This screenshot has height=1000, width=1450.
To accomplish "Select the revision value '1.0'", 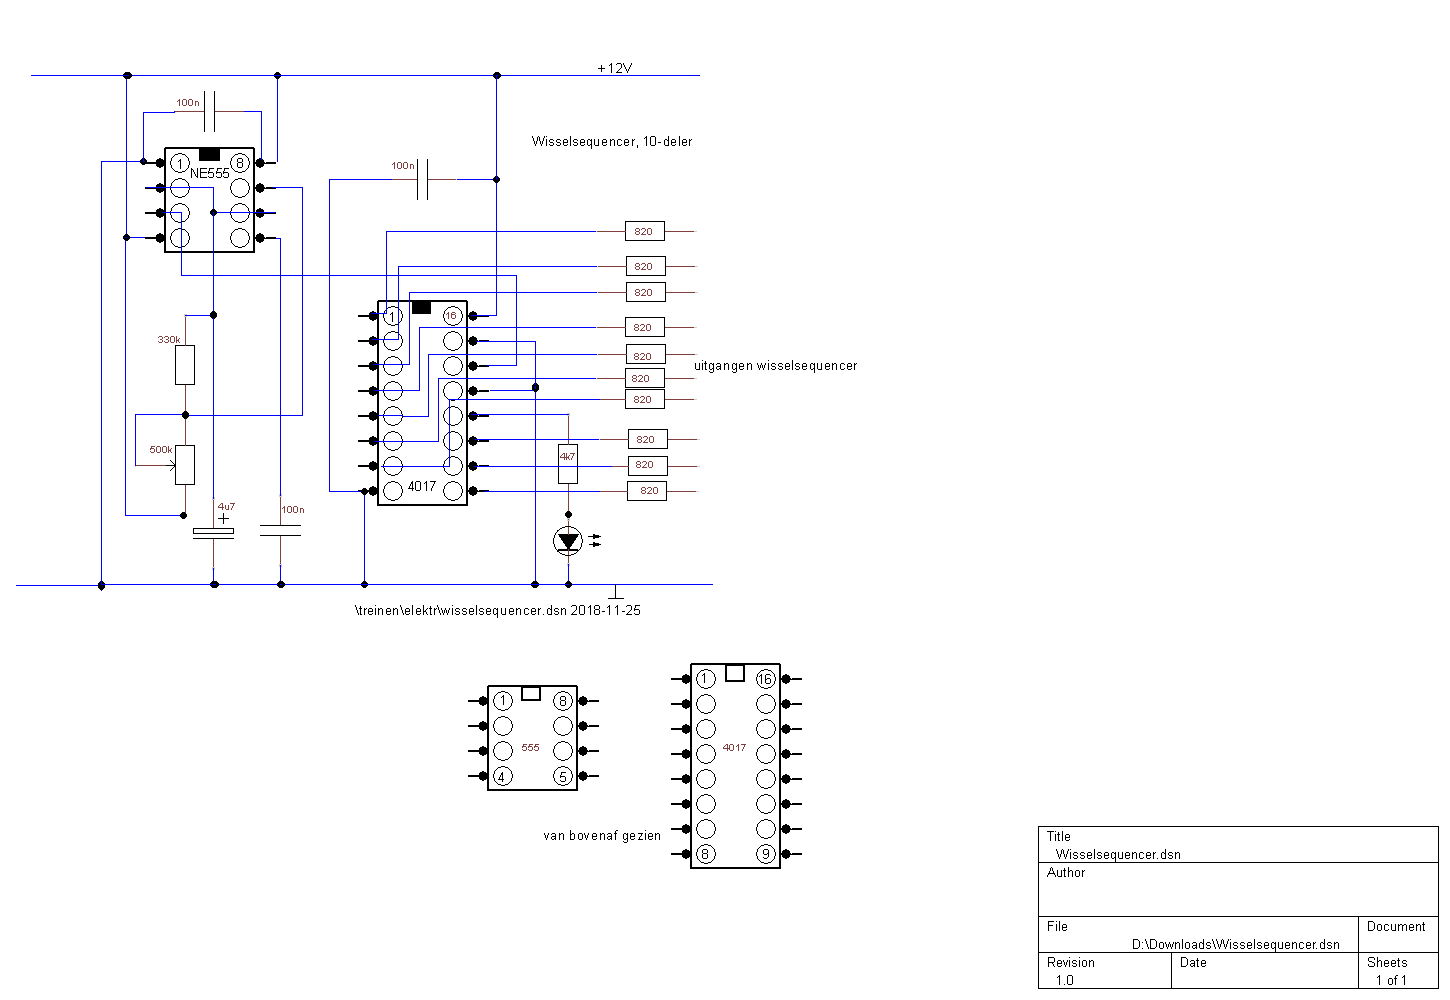I will click(x=1064, y=980).
